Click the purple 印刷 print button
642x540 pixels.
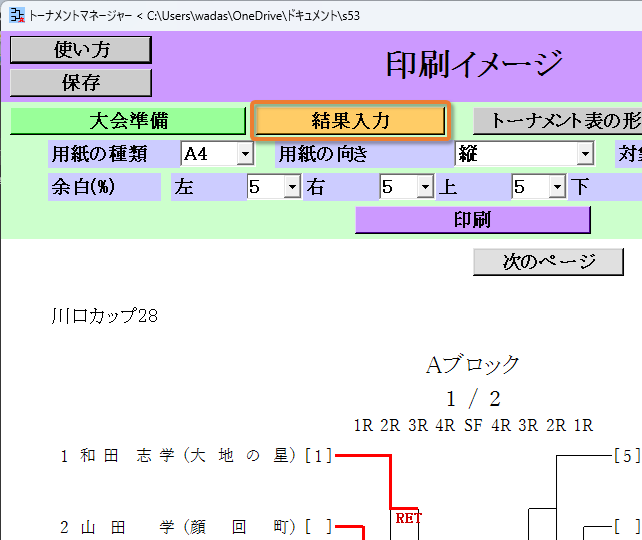point(472,220)
